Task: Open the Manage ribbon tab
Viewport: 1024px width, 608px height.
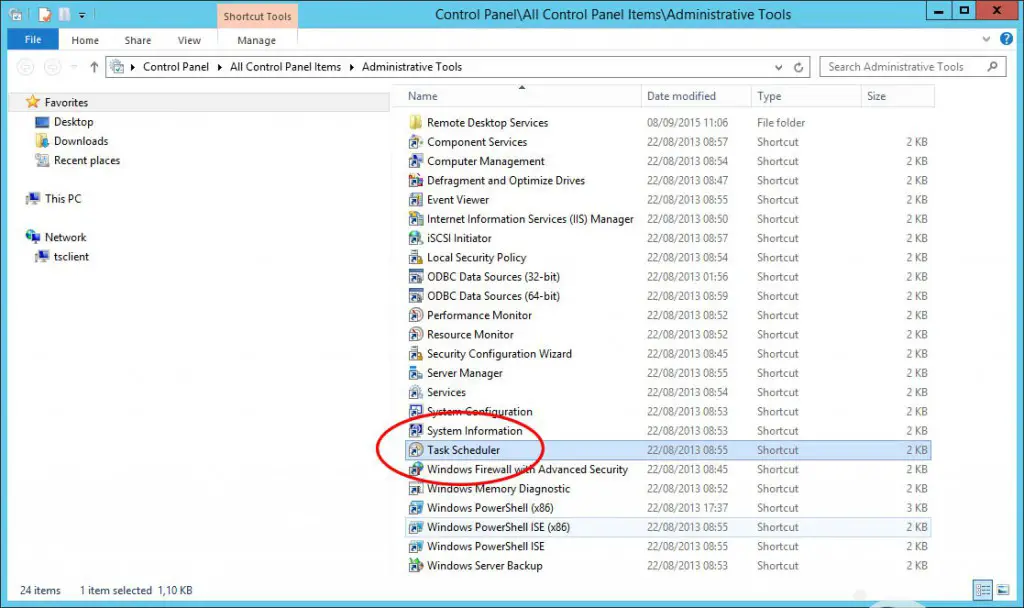Action: (257, 40)
